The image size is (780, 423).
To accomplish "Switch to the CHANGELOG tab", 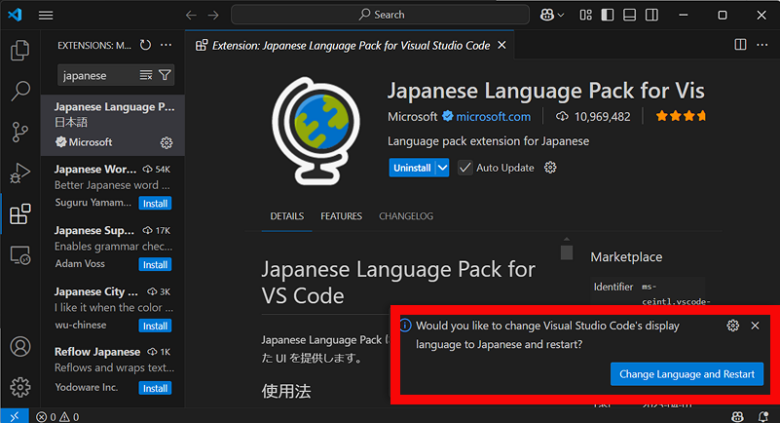I will click(x=406, y=216).
